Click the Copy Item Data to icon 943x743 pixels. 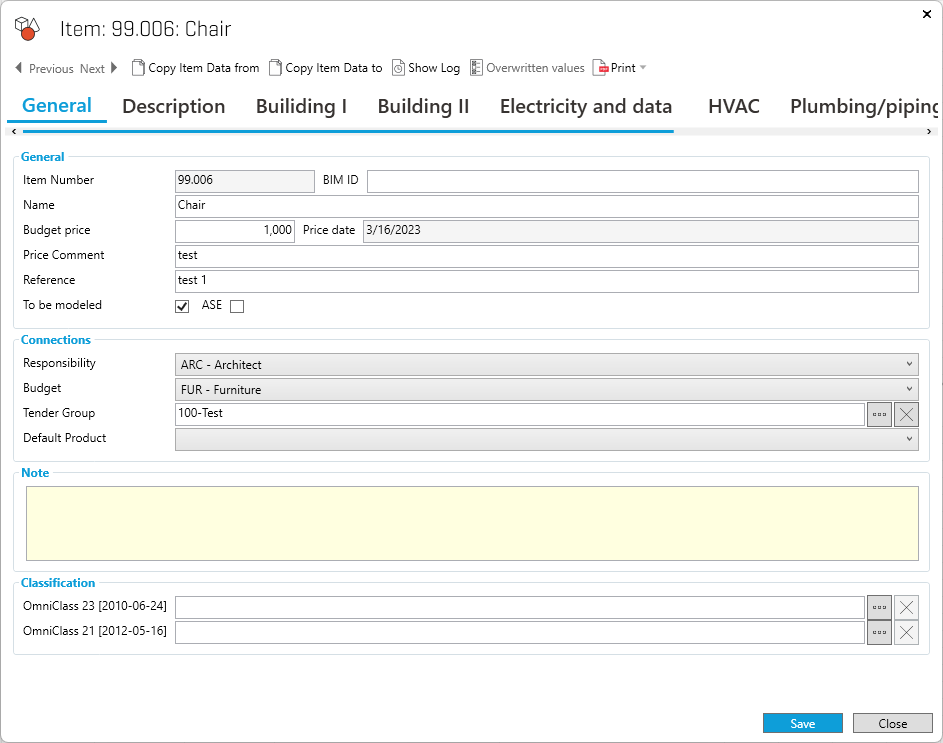click(x=275, y=68)
